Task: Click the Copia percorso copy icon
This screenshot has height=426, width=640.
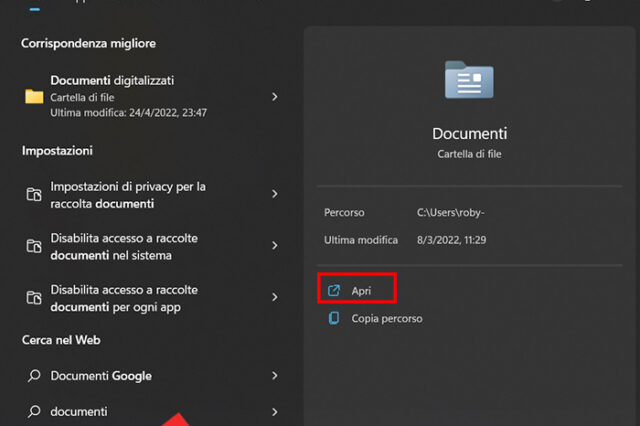Action: [334, 318]
